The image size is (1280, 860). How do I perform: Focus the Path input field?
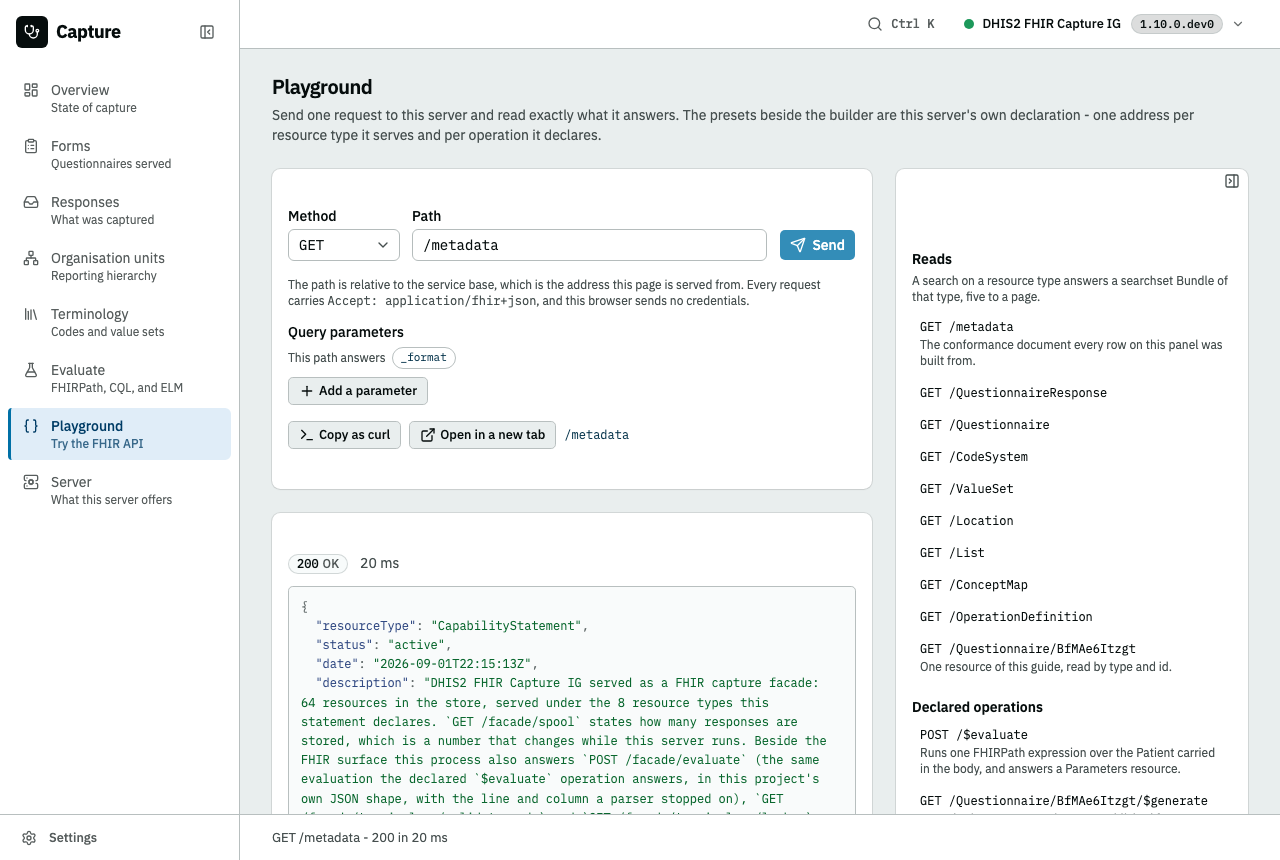pyautogui.click(x=589, y=245)
